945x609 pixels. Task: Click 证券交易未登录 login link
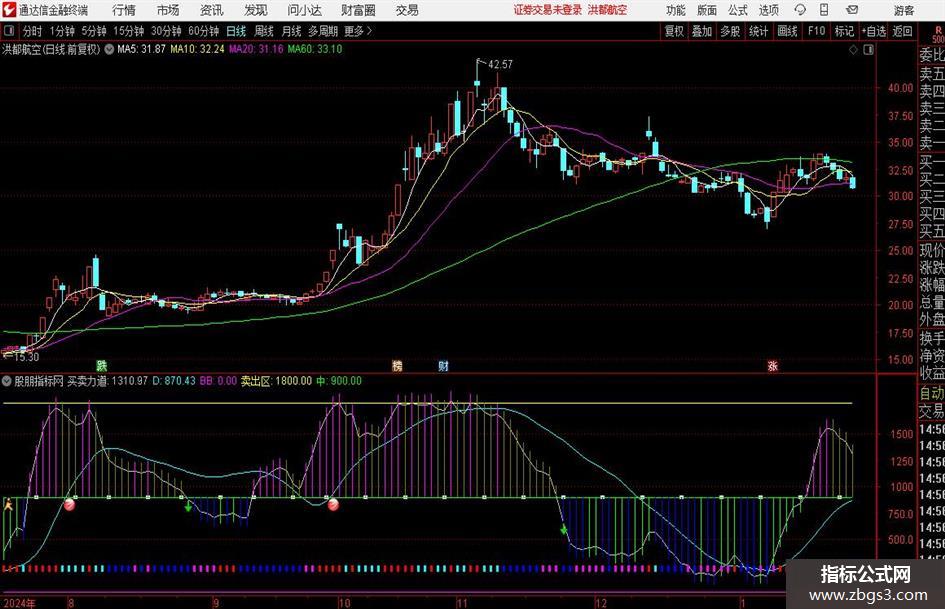pyautogui.click(x=548, y=10)
